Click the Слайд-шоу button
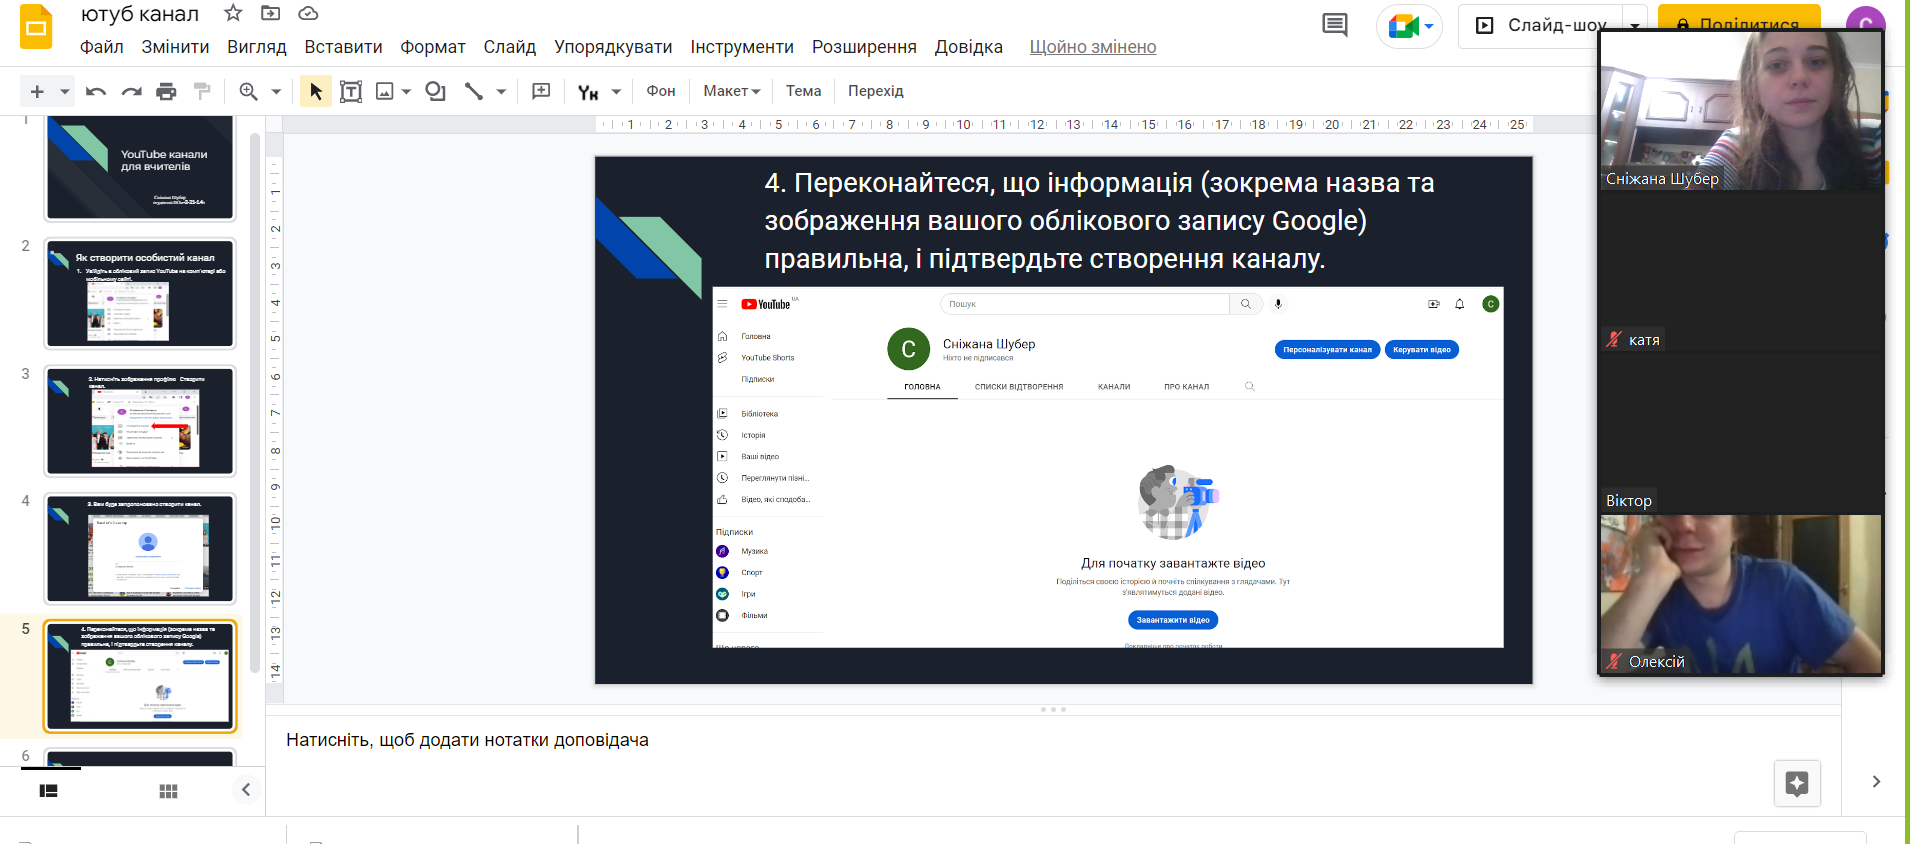 [1543, 25]
